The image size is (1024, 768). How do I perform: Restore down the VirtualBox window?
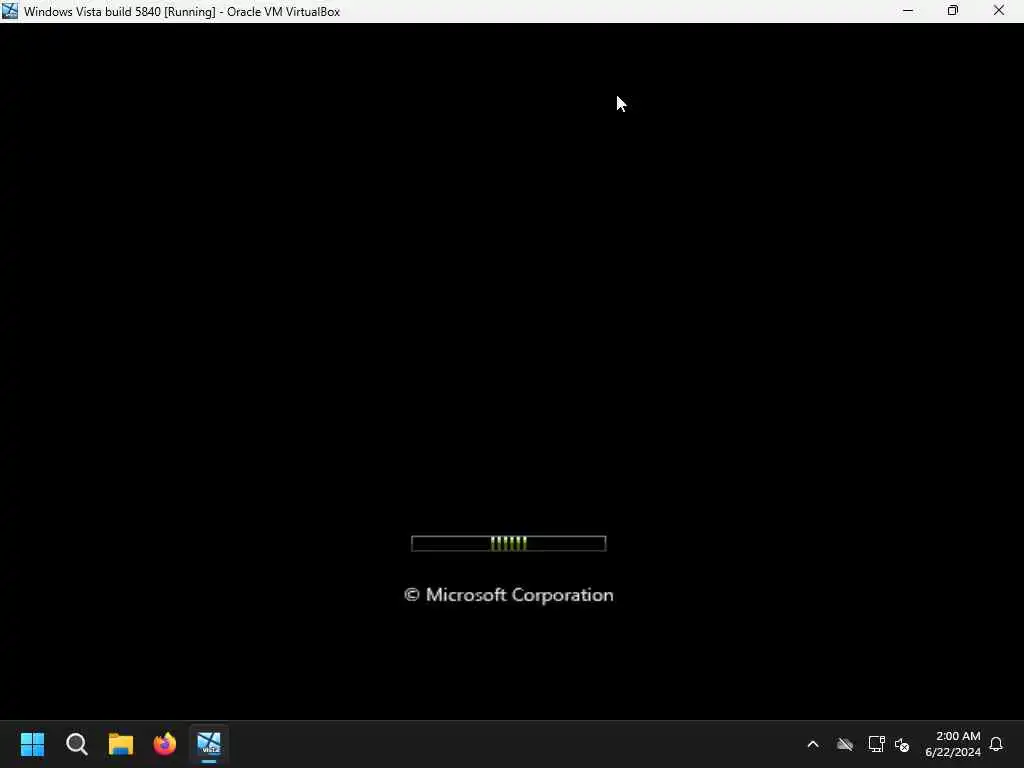pyautogui.click(x=953, y=11)
